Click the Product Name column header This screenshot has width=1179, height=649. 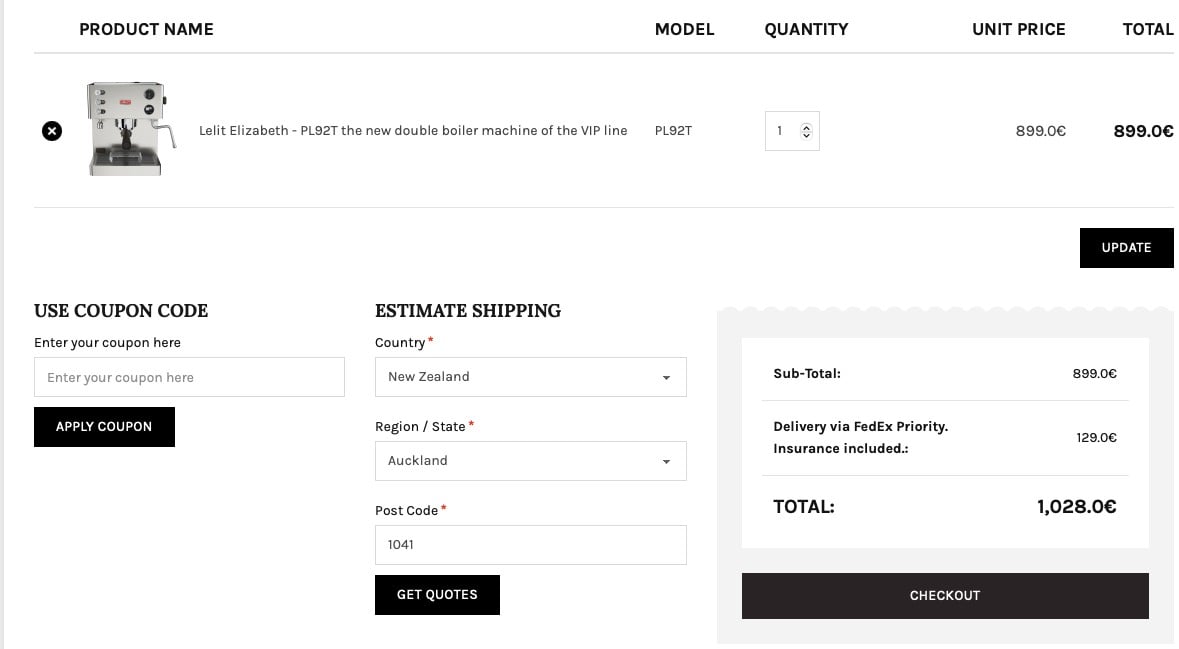click(147, 29)
